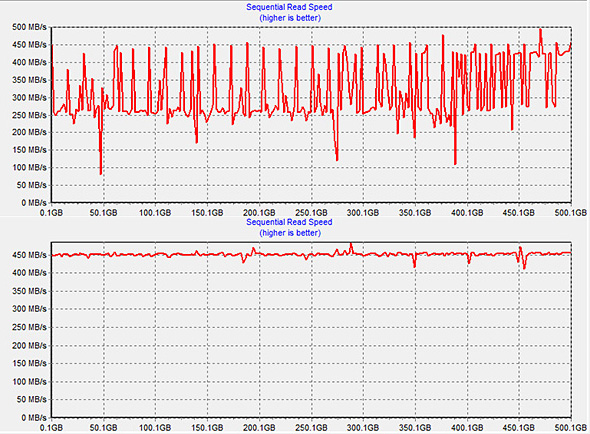This screenshot has width=590, height=434.
Task: Click the highest peak near 470GB in the upper graph
Action: click(x=540, y=29)
